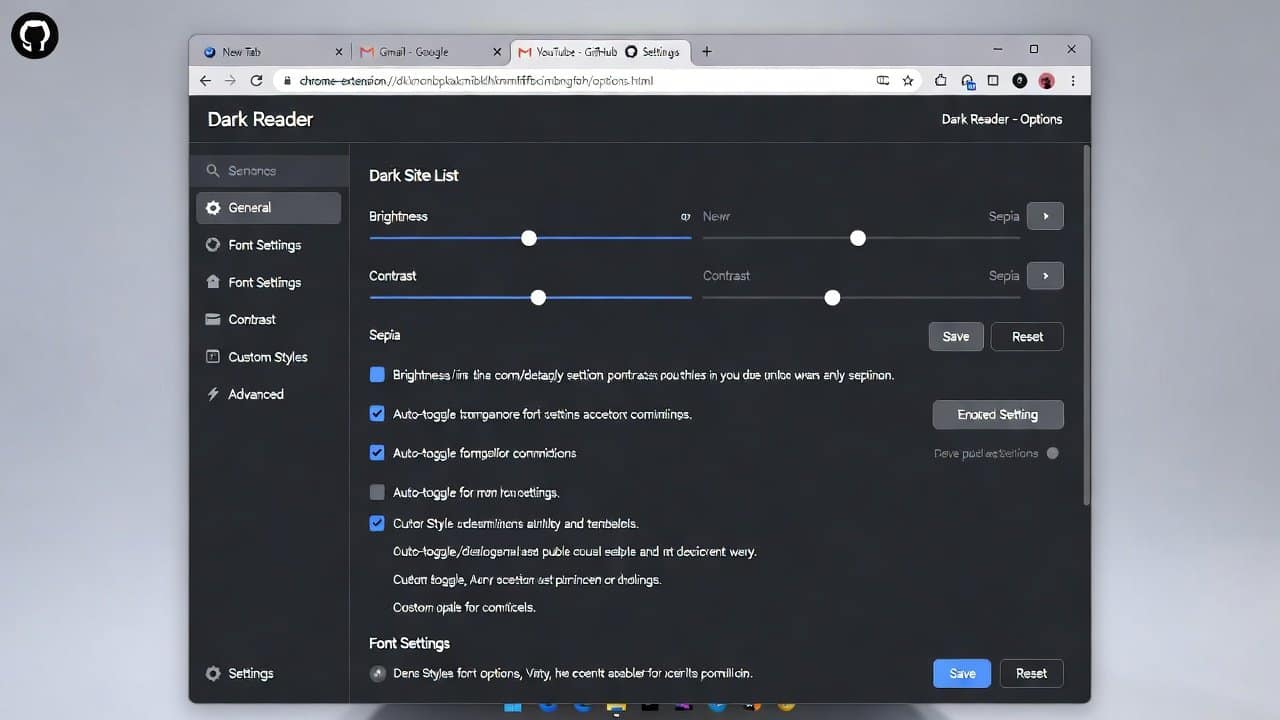Click the slider handle under the New label
The width and height of the screenshot is (1280, 720).
click(858, 238)
